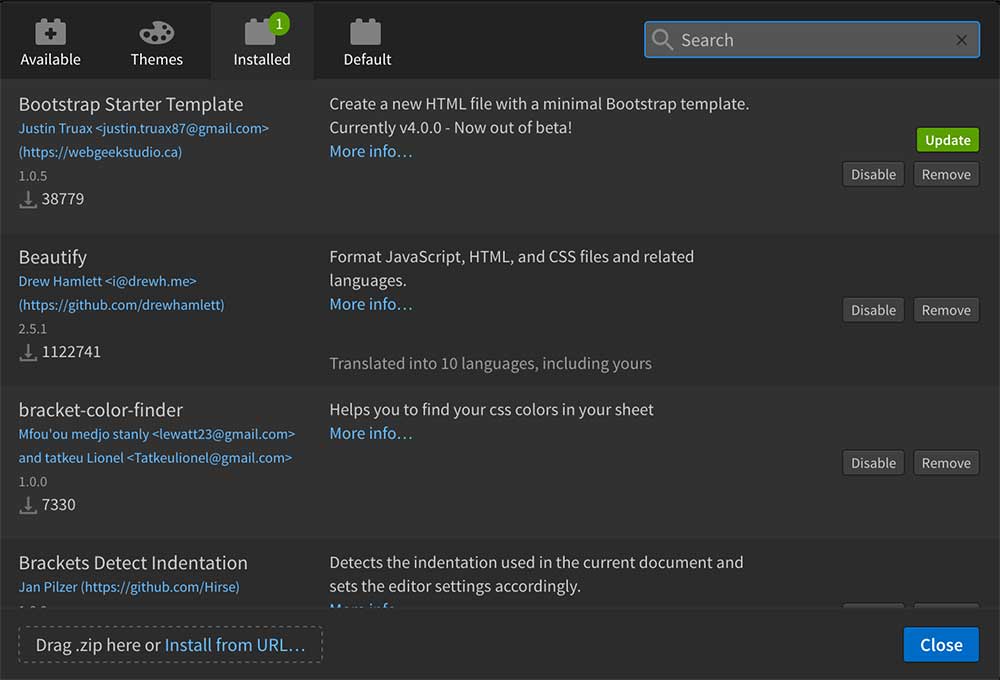
Task: Open More info for Beautify
Action: point(371,304)
